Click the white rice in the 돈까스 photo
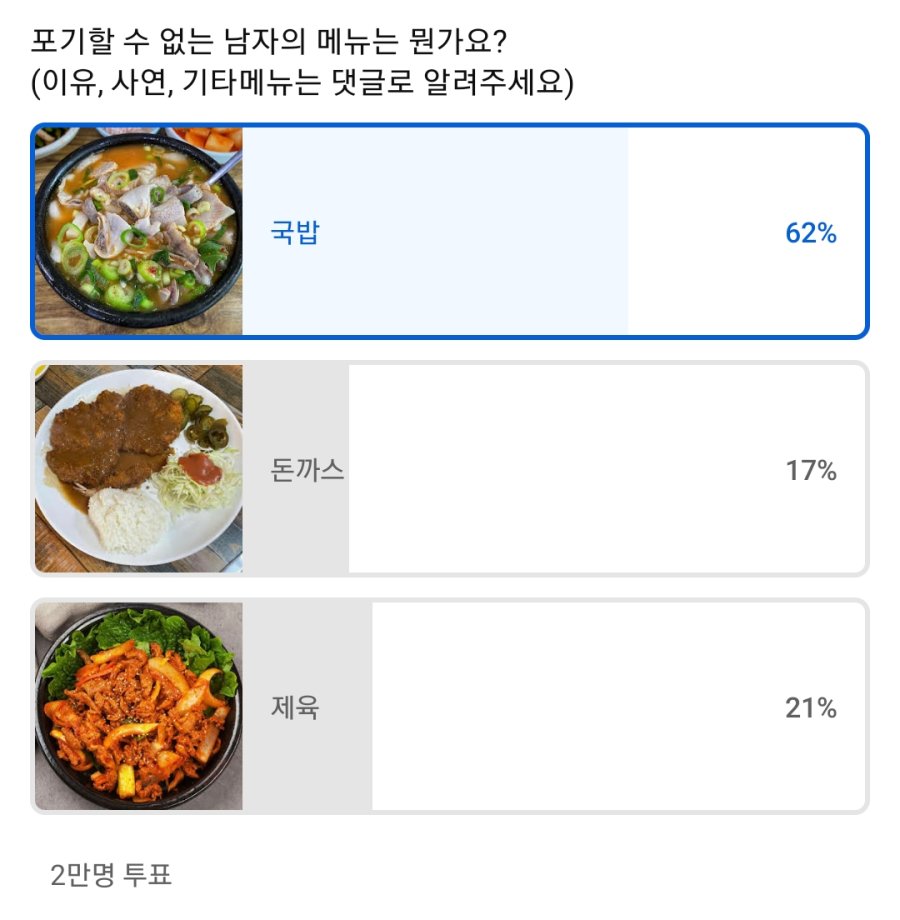This screenshot has height=920, width=900. (x=126, y=519)
